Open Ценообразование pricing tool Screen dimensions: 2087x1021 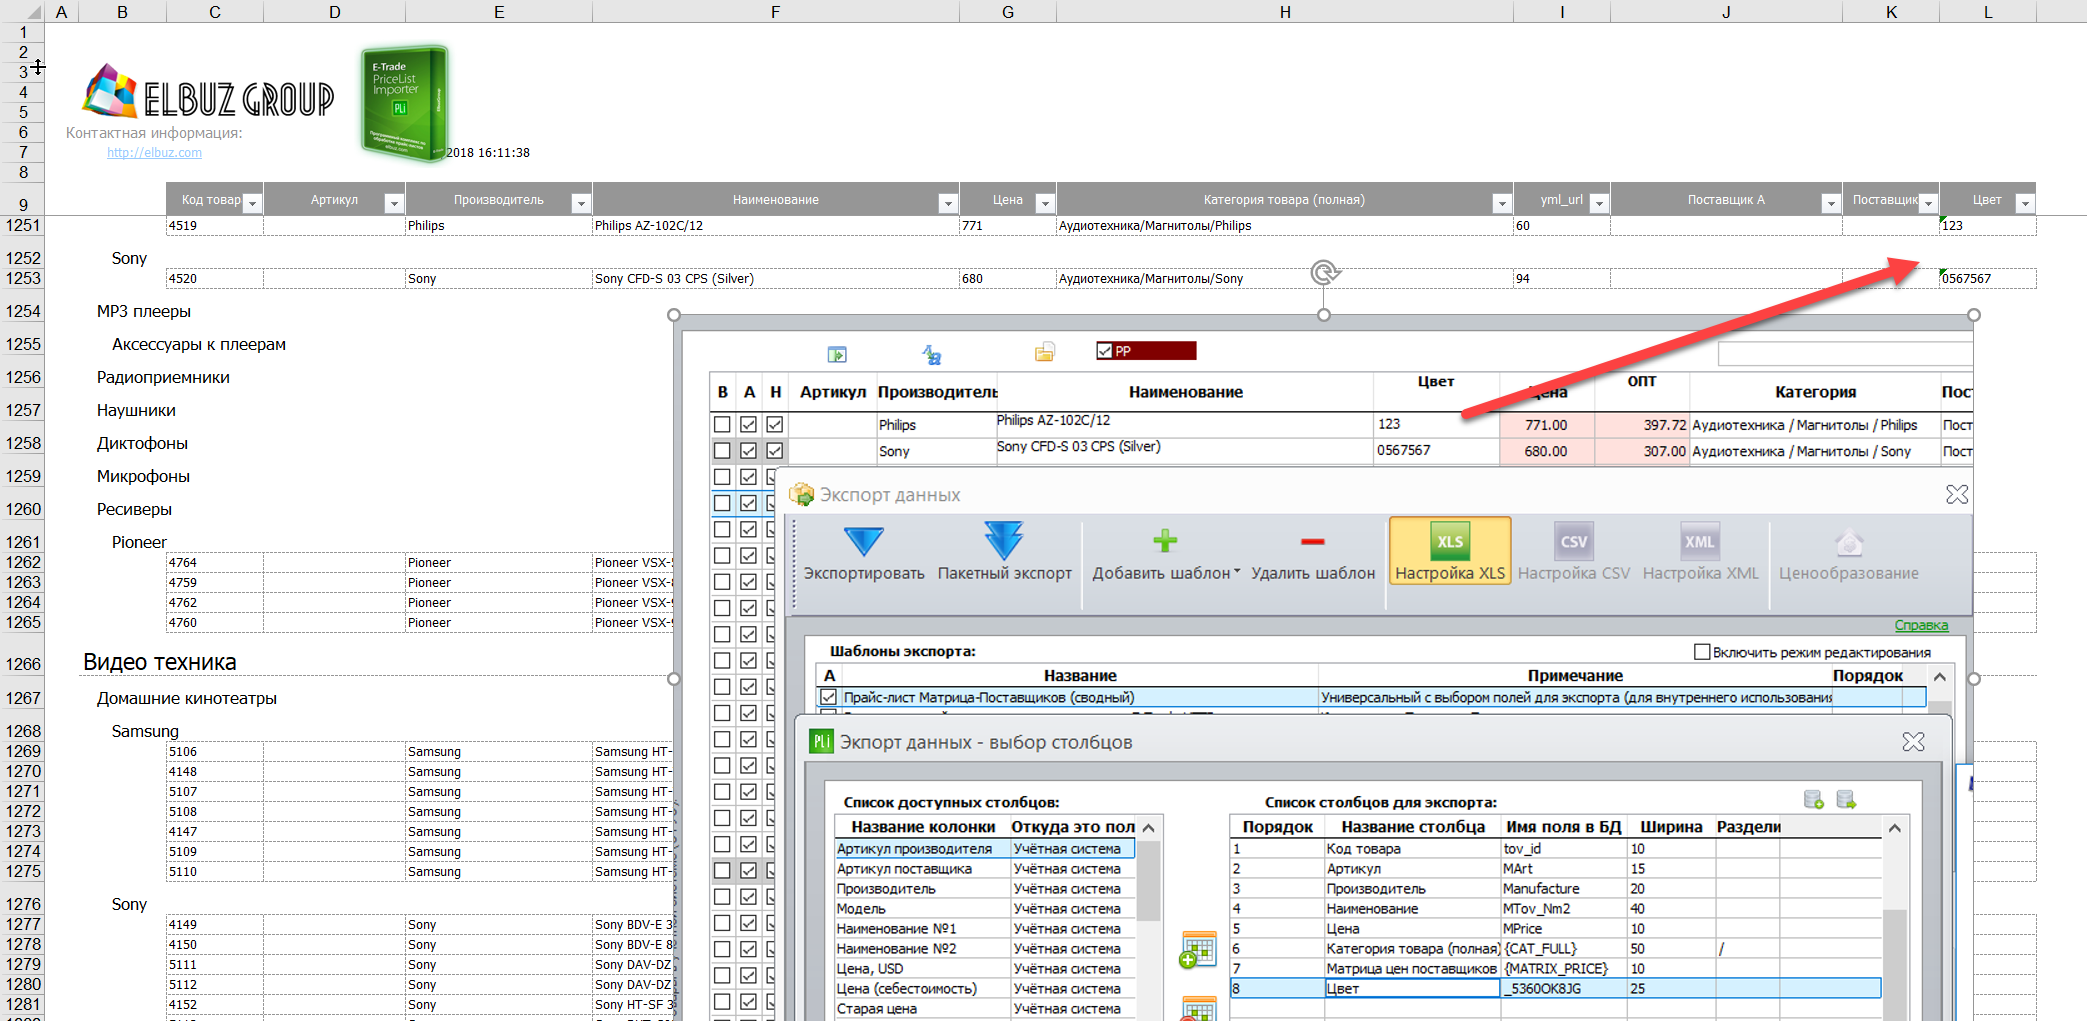coord(1848,552)
